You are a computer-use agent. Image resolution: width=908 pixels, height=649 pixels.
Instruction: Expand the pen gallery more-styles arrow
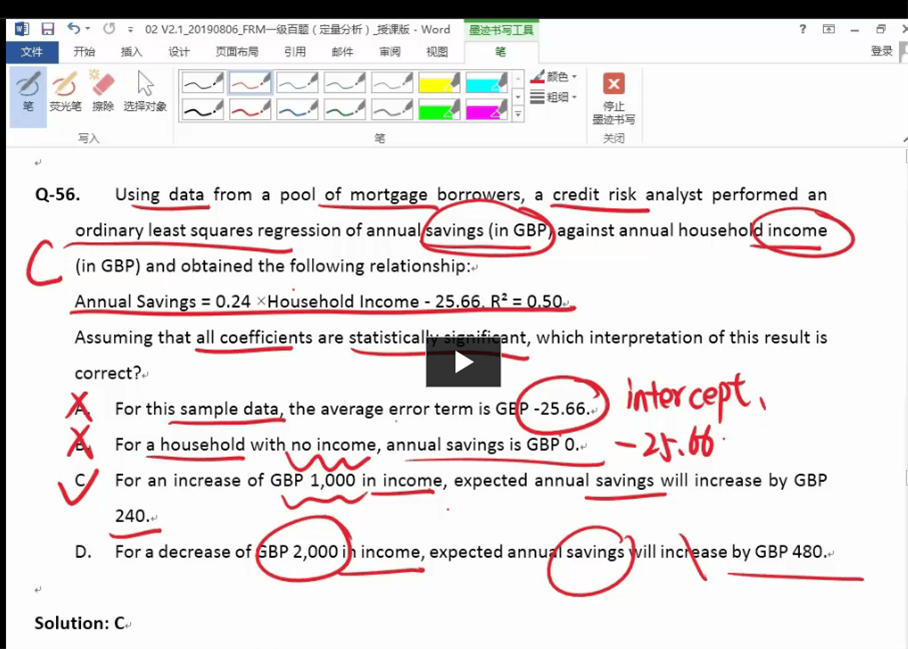coord(518,115)
